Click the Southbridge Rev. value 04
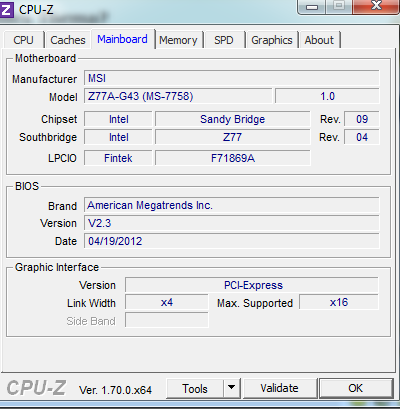The image size is (400, 409). pyautogui.click(x=362, y=137)
